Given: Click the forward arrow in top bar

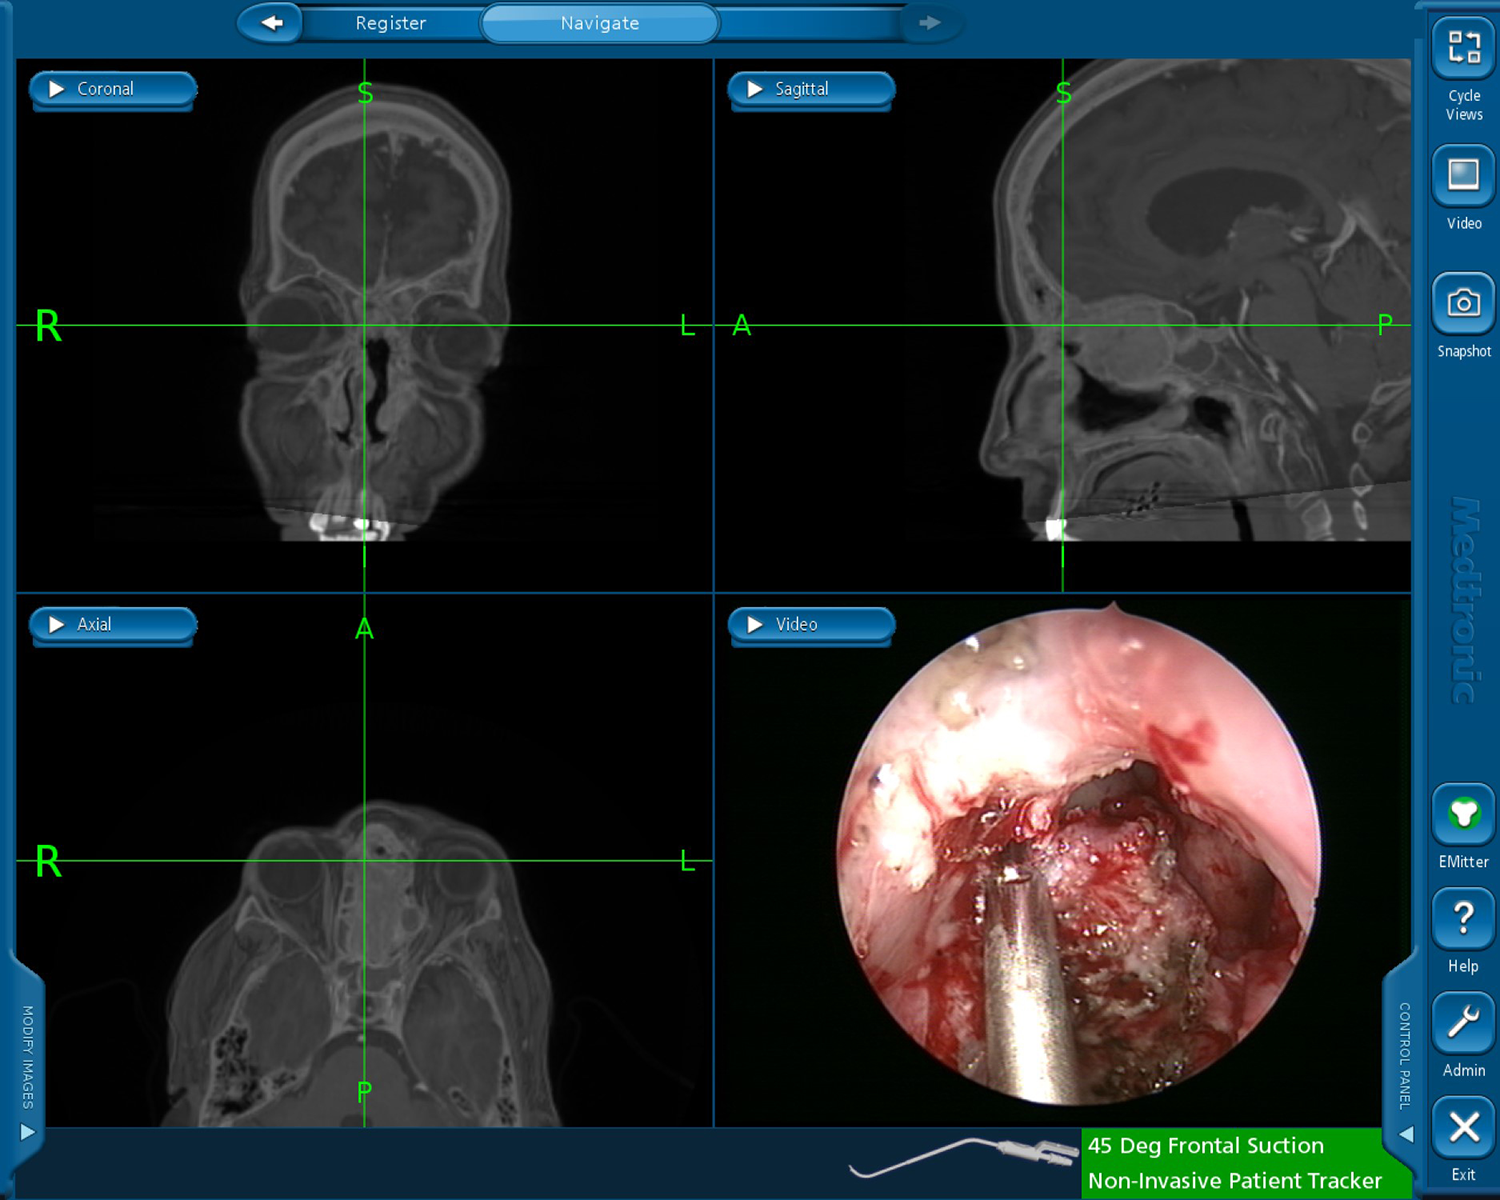Looking at the screenshot, I should click(x=930, y=23).
